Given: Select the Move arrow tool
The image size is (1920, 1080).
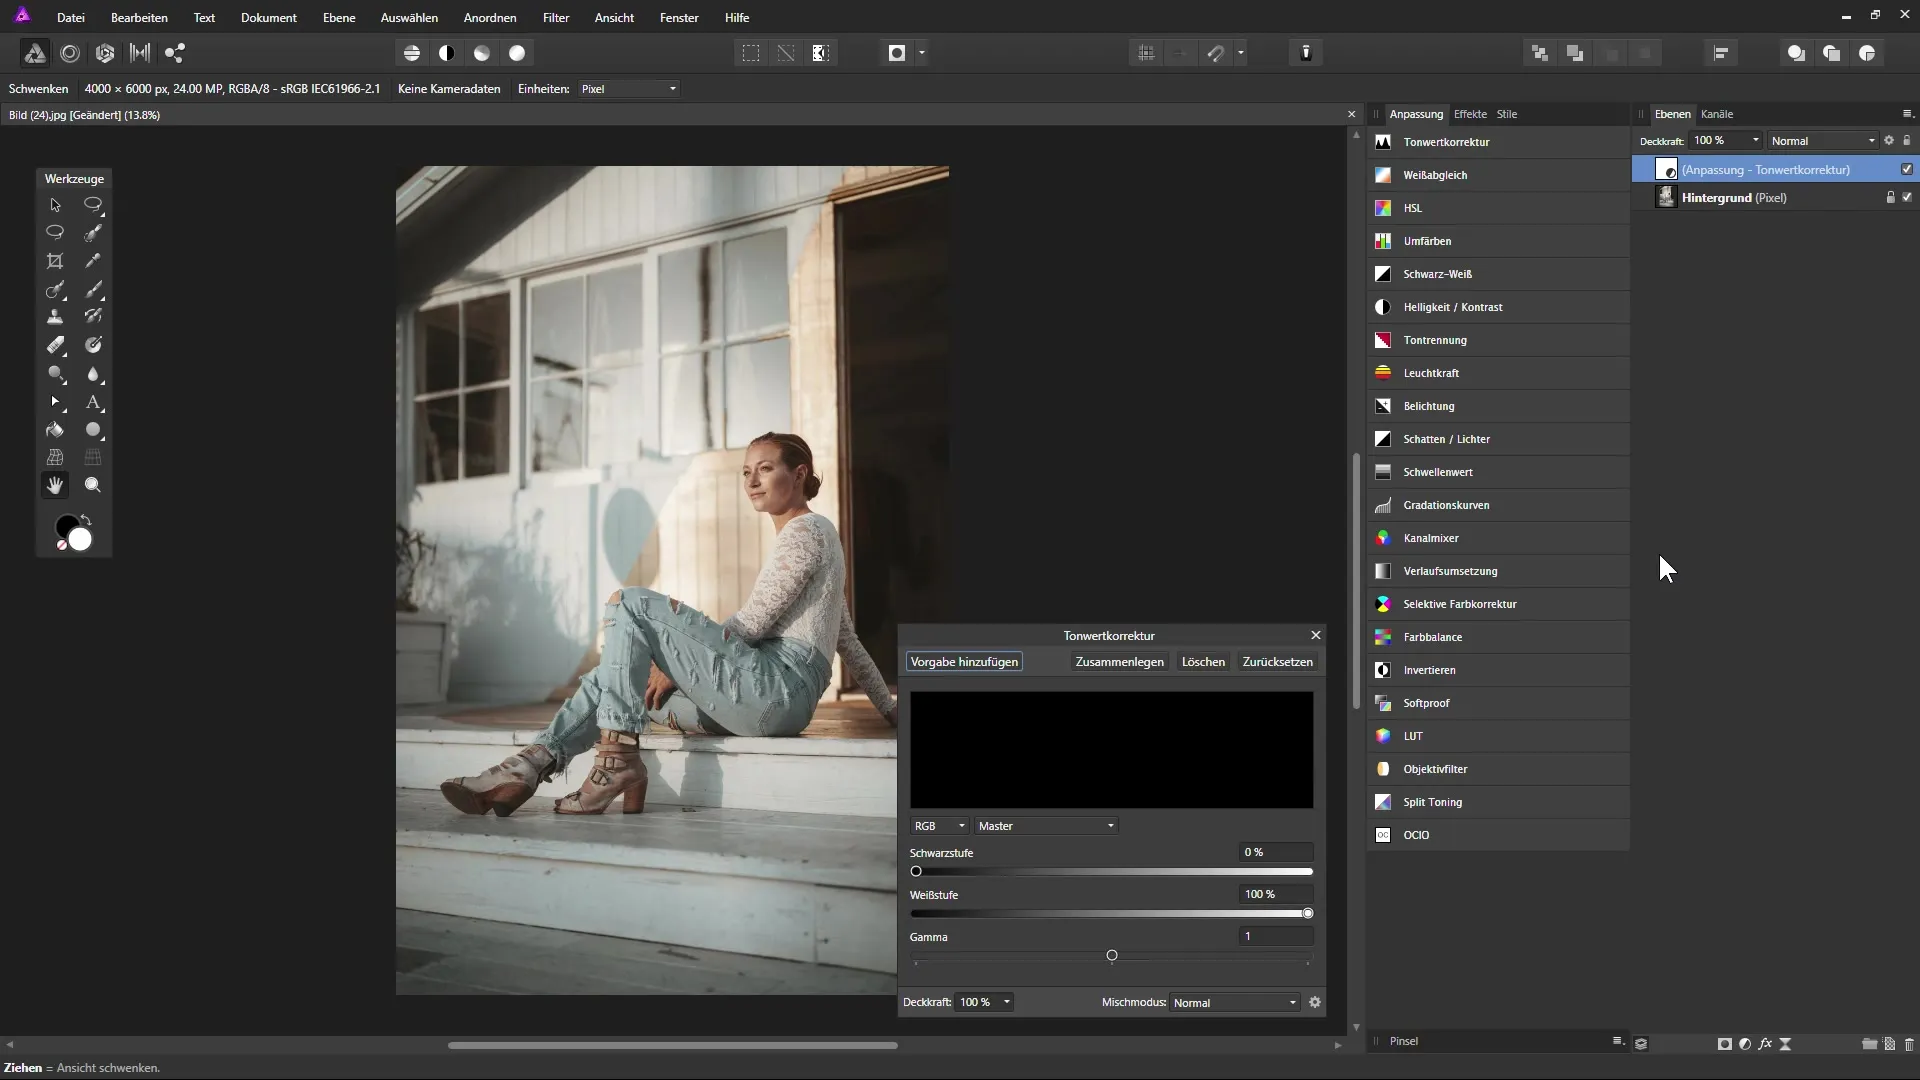Looking at the screenshot, I should (55, 205).
